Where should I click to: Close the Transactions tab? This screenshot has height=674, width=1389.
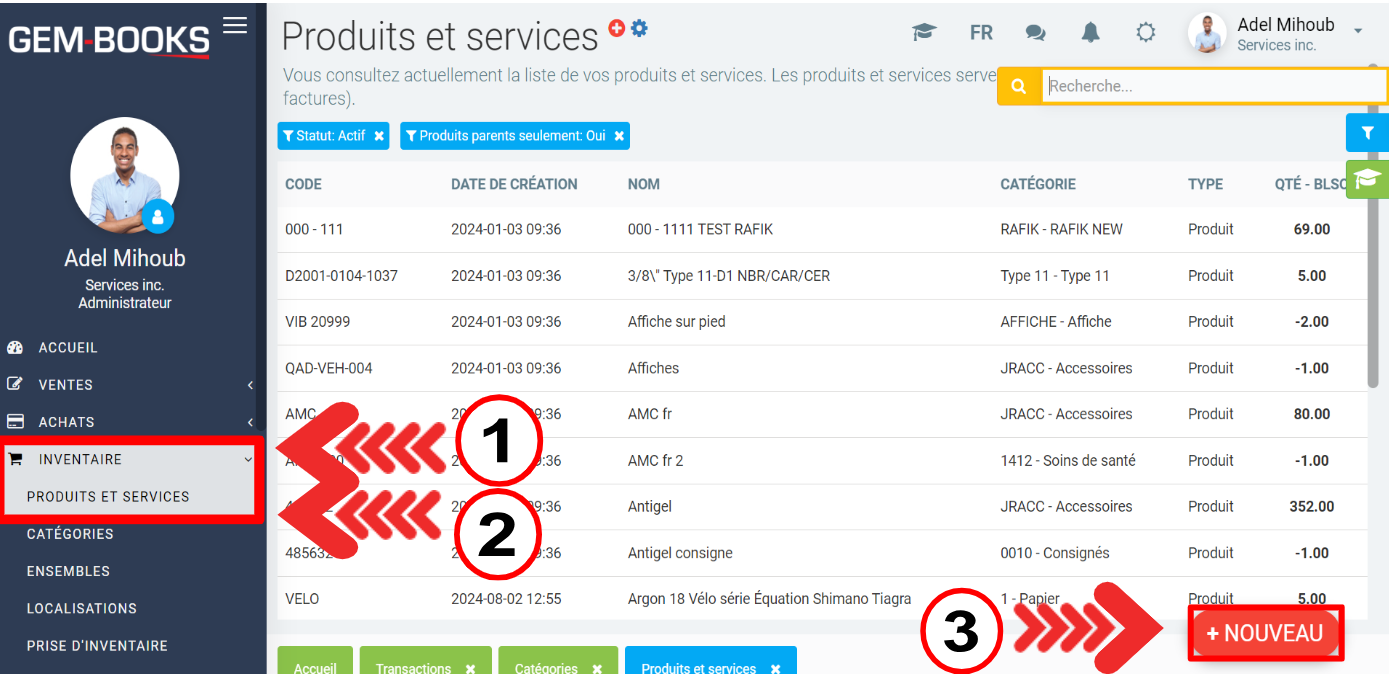click(471, 668)
